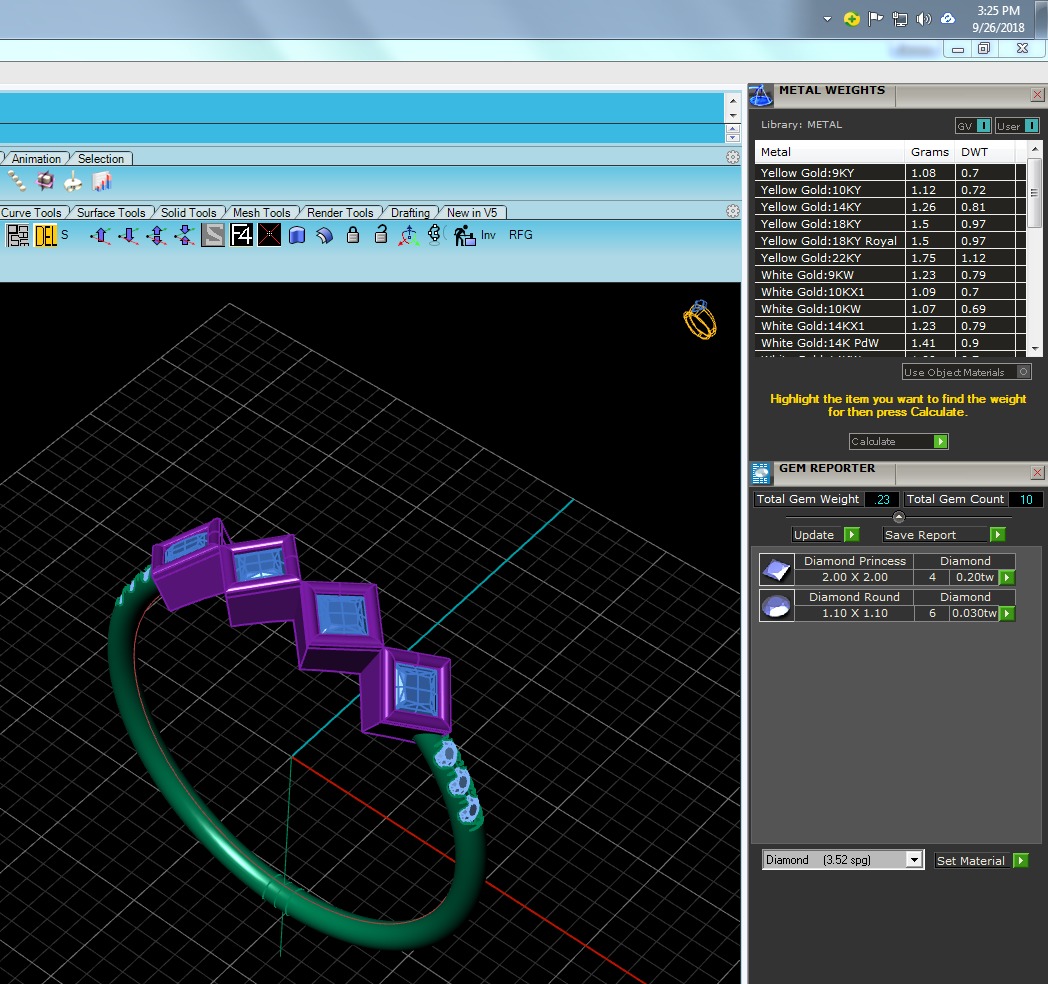Click the turntable stand icon

tap(73, 181)
